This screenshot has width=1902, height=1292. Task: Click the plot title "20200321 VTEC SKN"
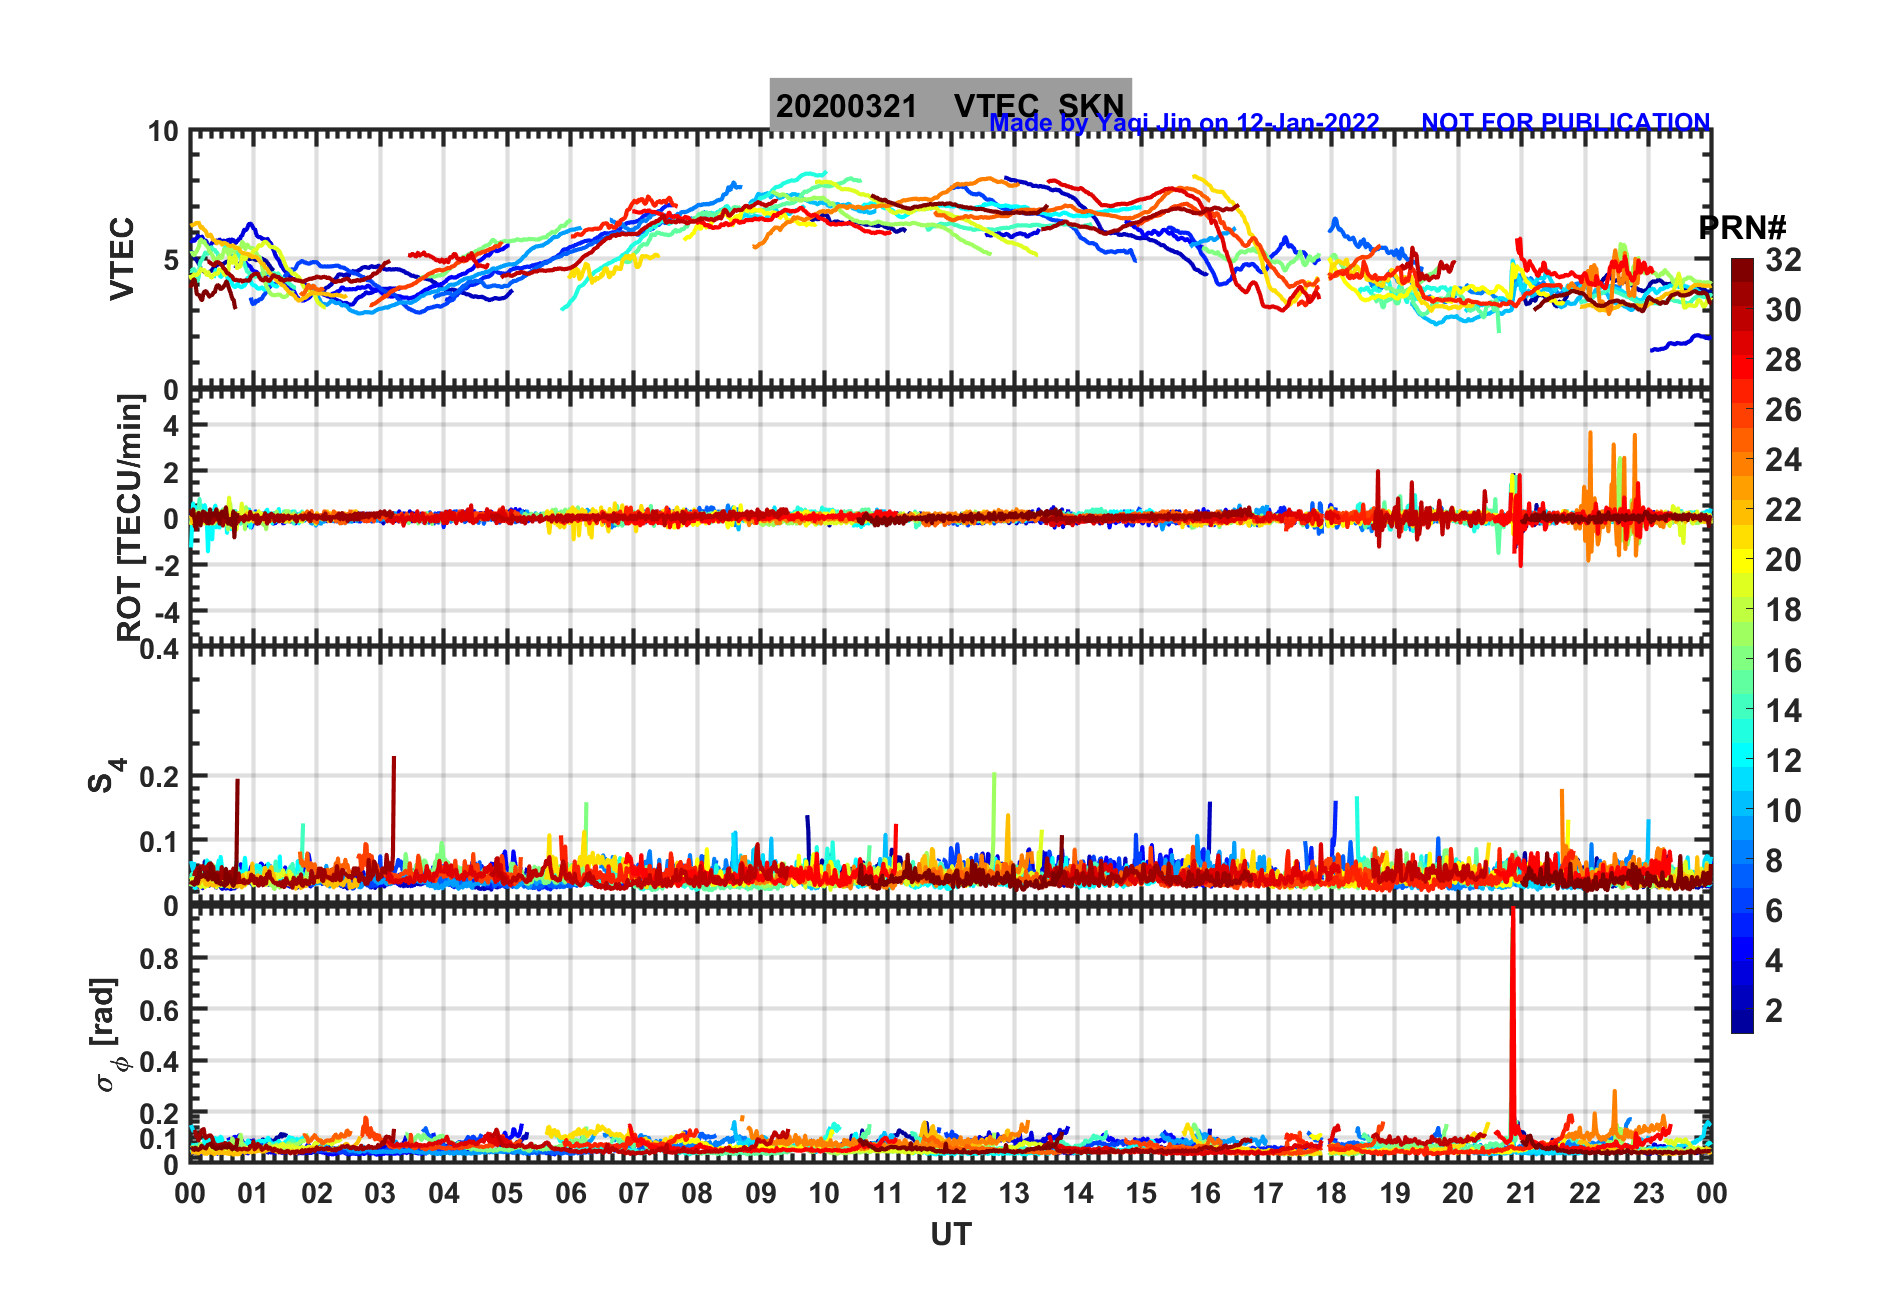point(950,105)
